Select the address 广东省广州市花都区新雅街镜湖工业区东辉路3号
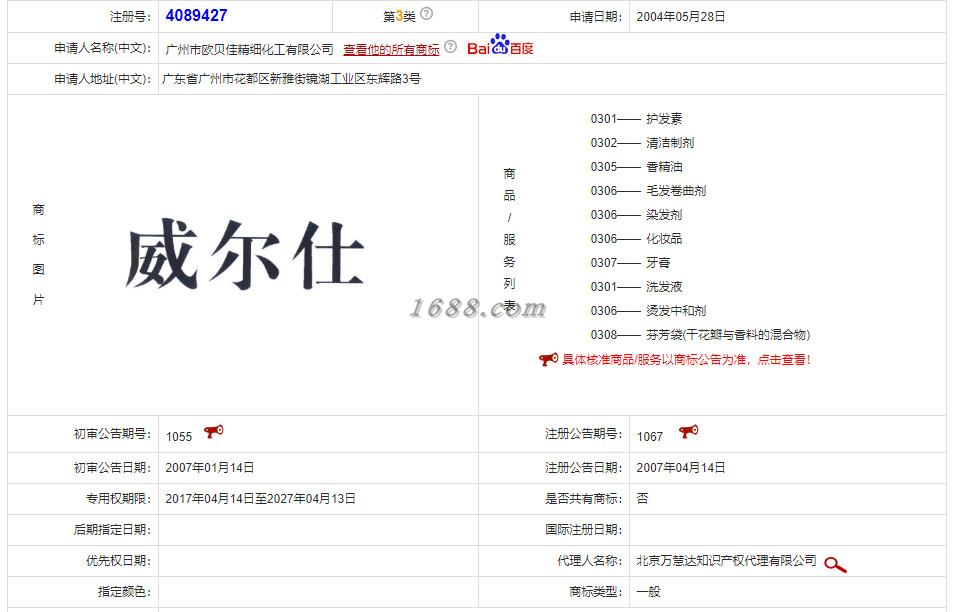Image resolution: width=955 pixels, height=612 pixels. click(291, 79)
